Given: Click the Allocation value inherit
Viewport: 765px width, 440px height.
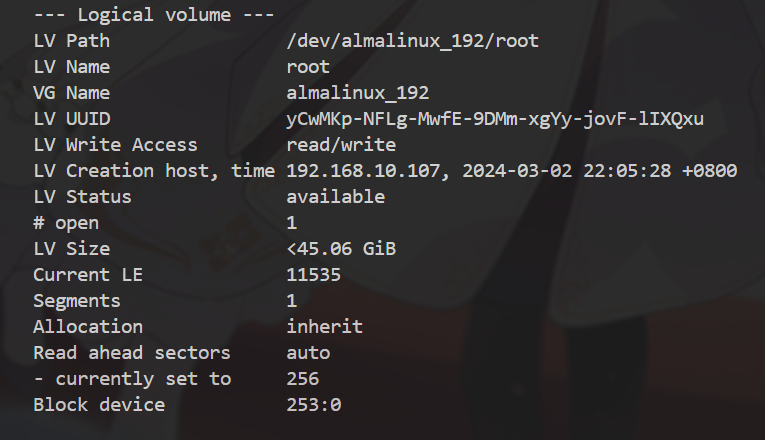Looking at the screenshot, I should click(324, 327).
